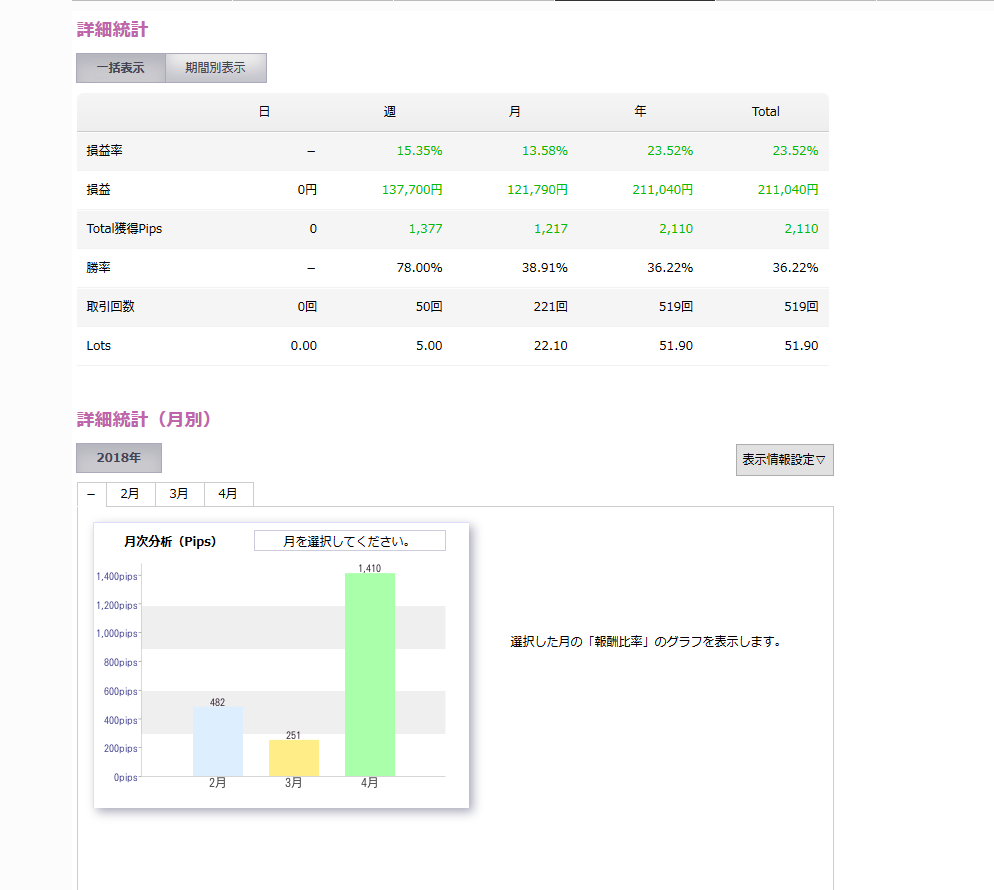994x890 pixels.
Task: Click the 月を選択してください field
Action: point(349,541)
